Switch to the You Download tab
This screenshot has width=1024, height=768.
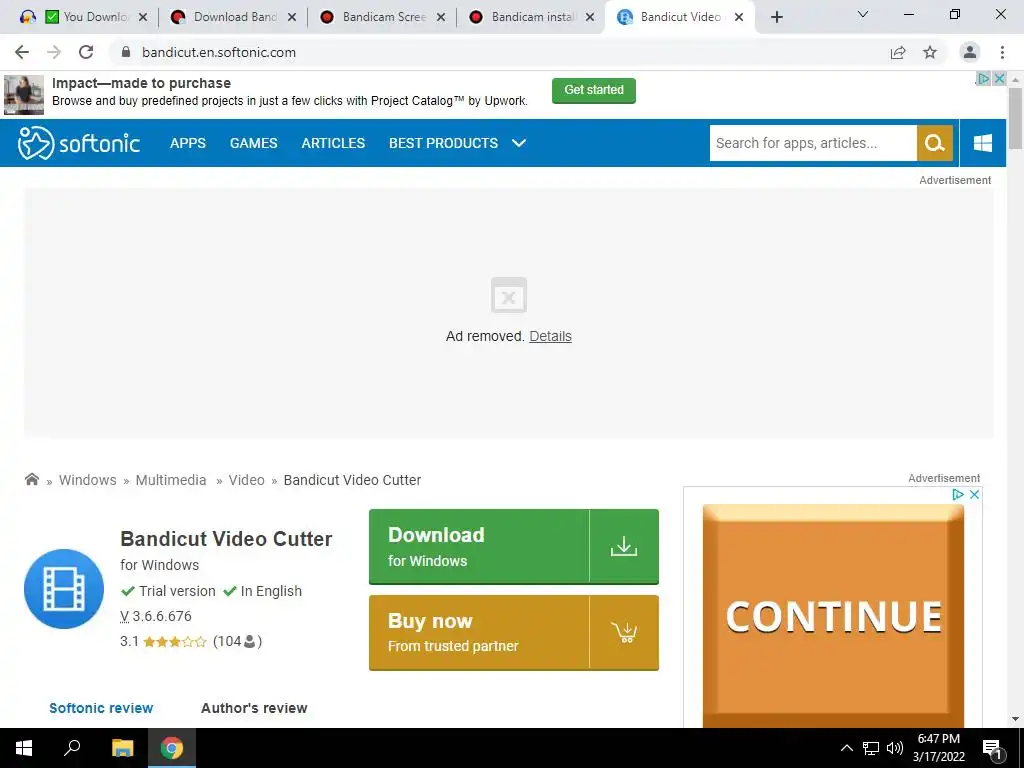[x=85, y=17]
